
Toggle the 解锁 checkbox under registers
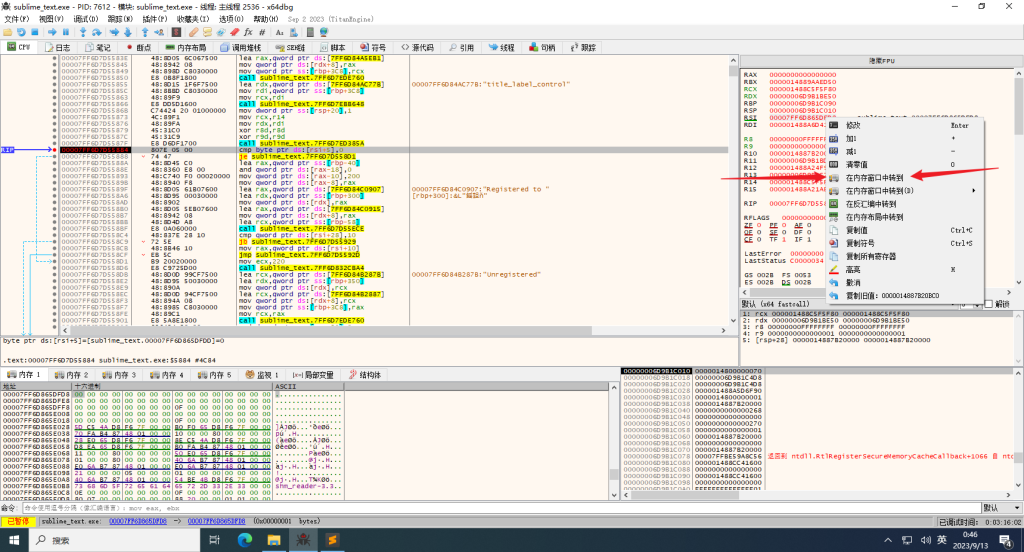990,304
